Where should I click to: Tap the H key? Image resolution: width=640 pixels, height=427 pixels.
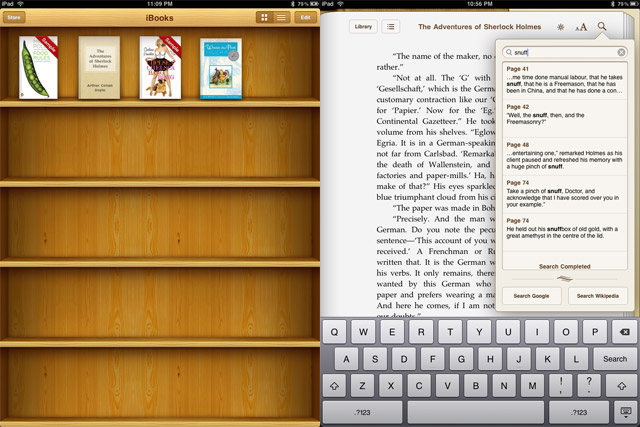coord(490,359)
